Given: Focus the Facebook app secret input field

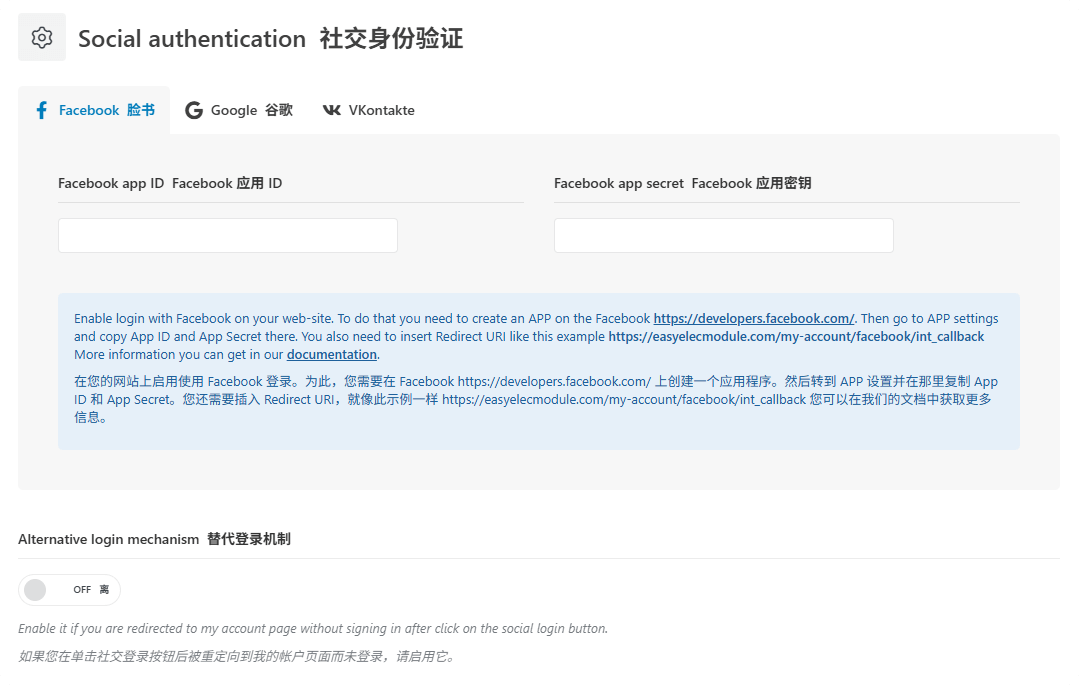Looking at the screenshot, I should point(724,235).
